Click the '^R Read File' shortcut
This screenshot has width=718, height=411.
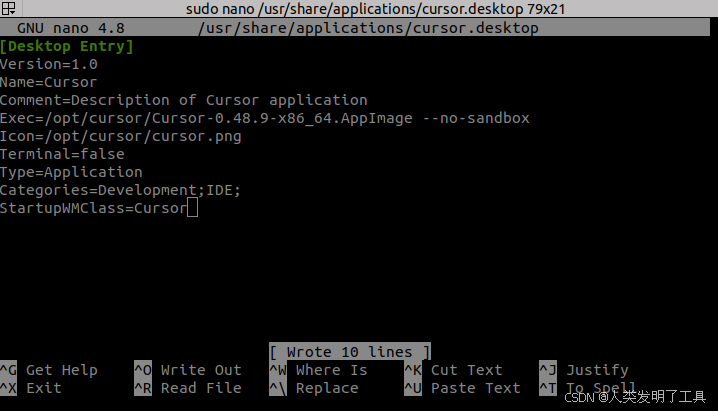click(x=188, y=388)
